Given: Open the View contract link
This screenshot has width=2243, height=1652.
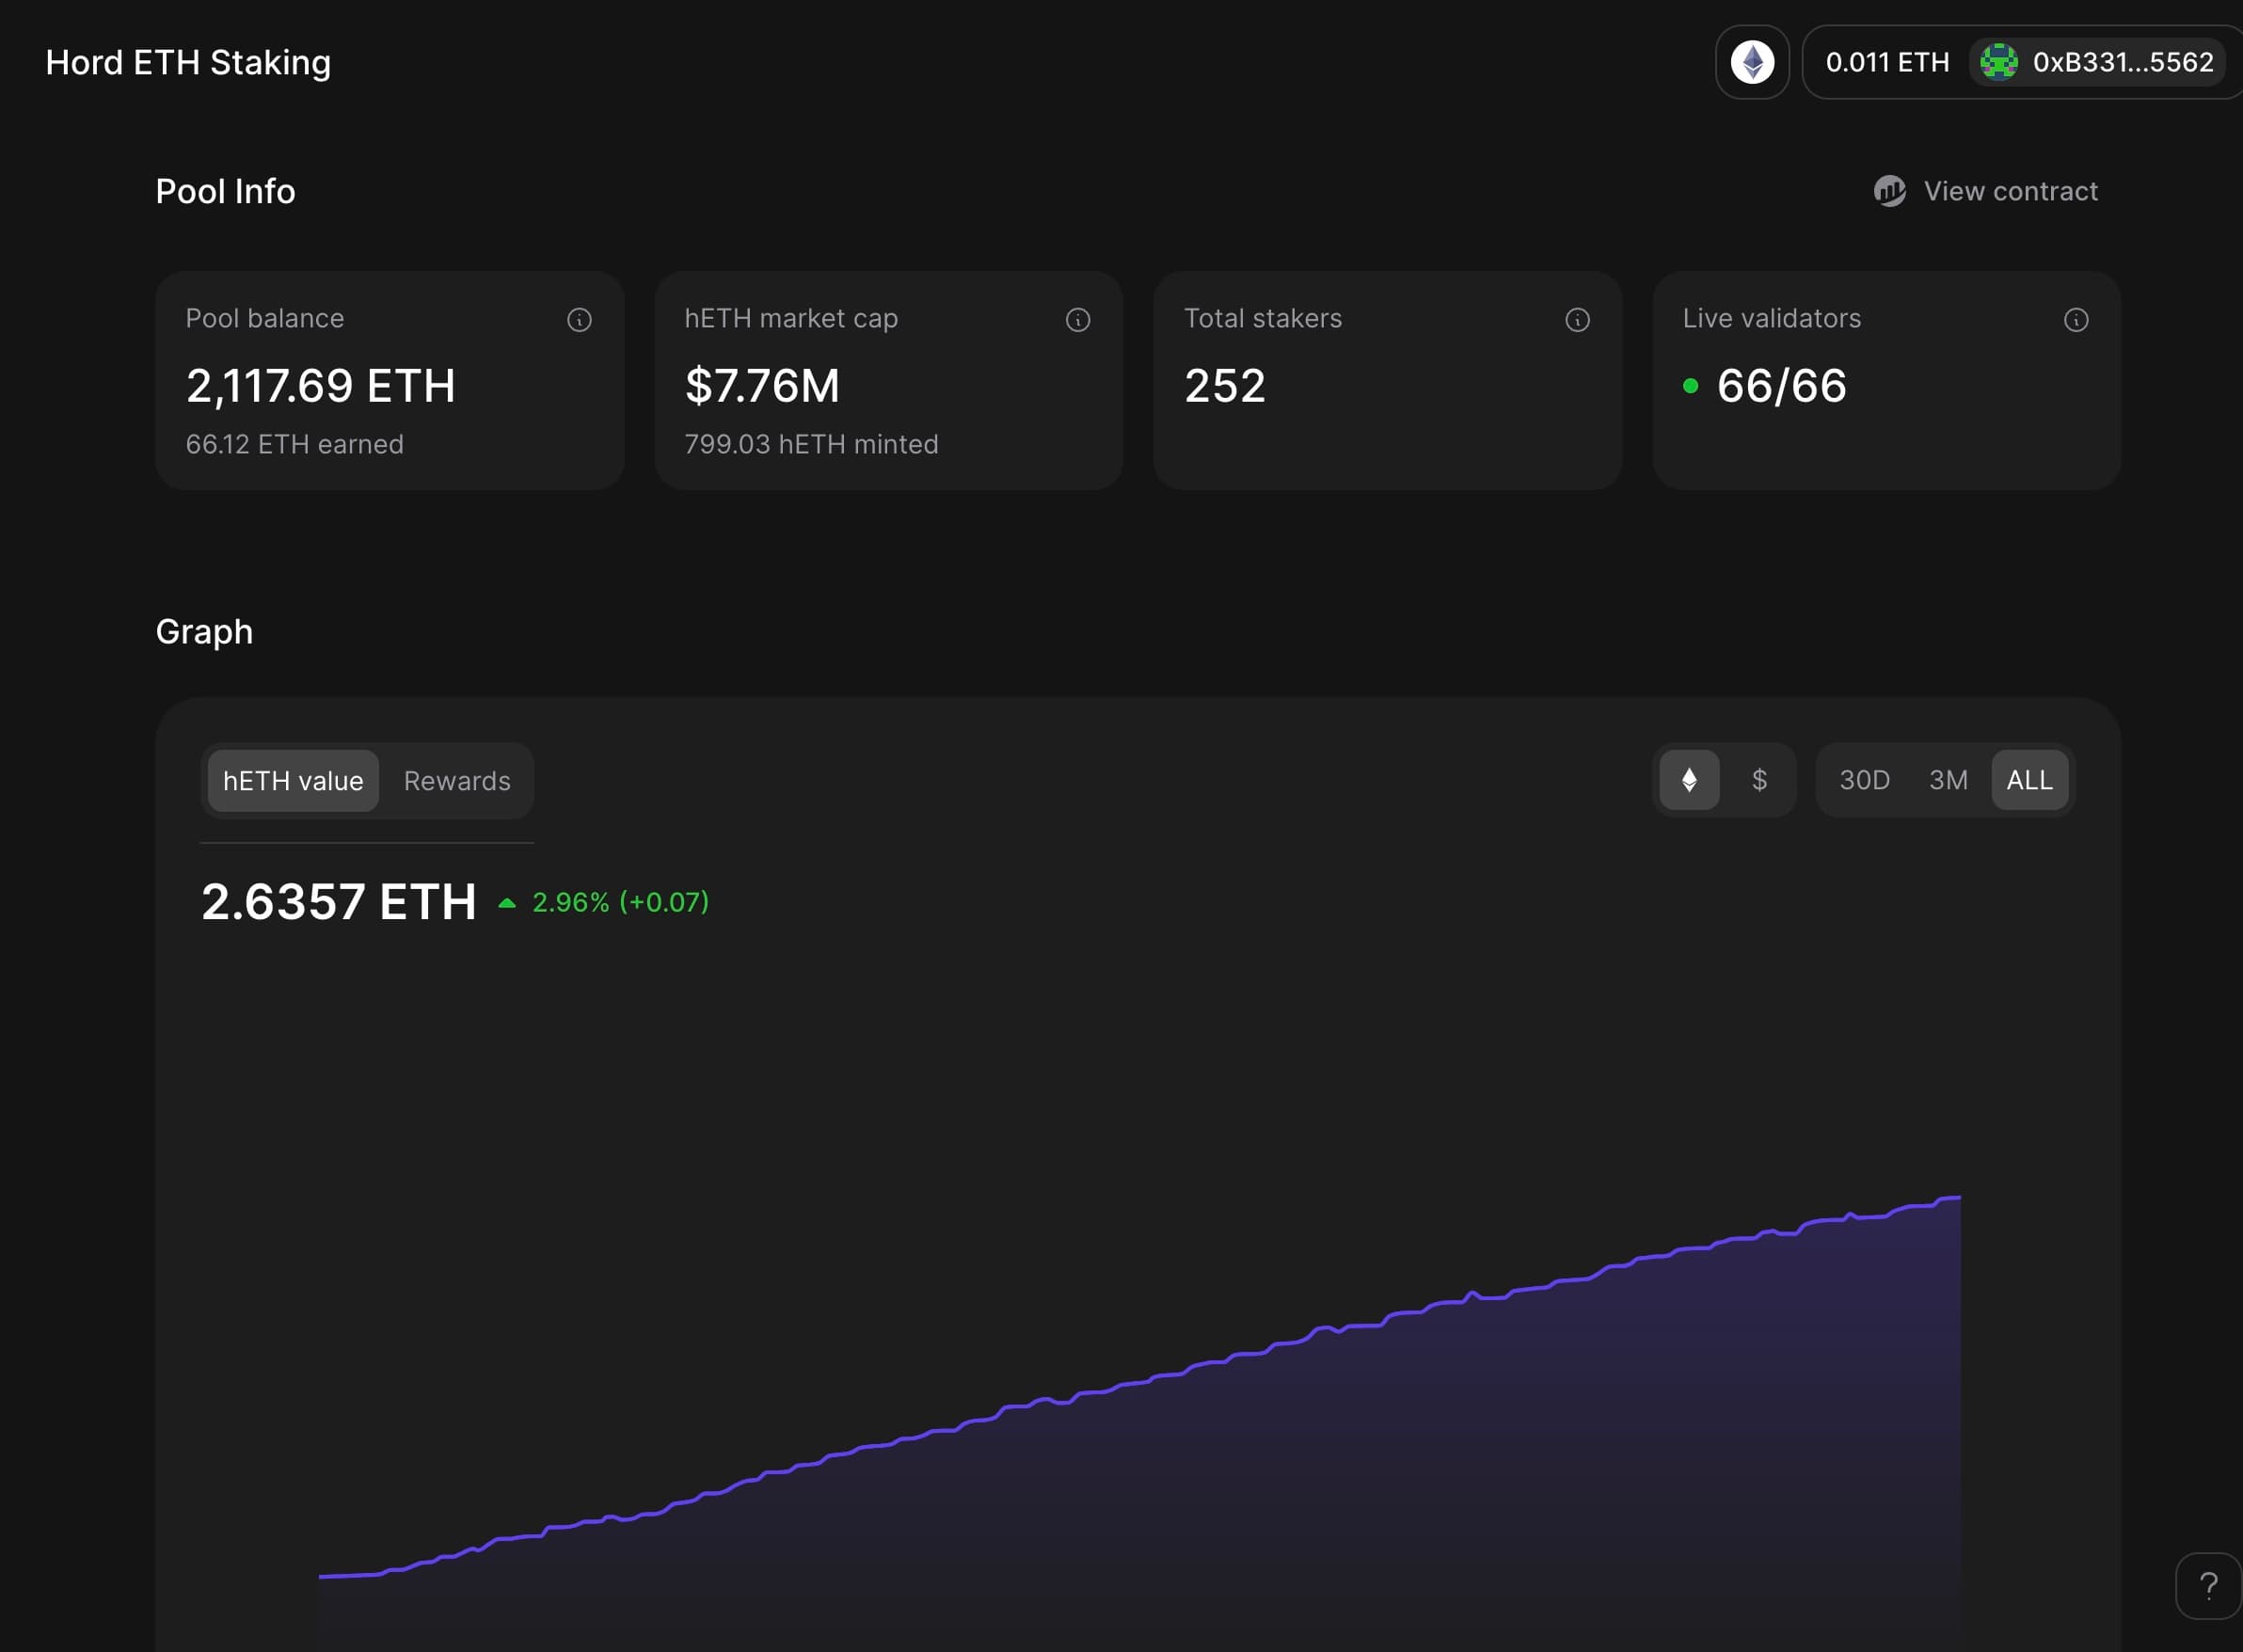Looking at the screenshot, I should point(2010,191).
